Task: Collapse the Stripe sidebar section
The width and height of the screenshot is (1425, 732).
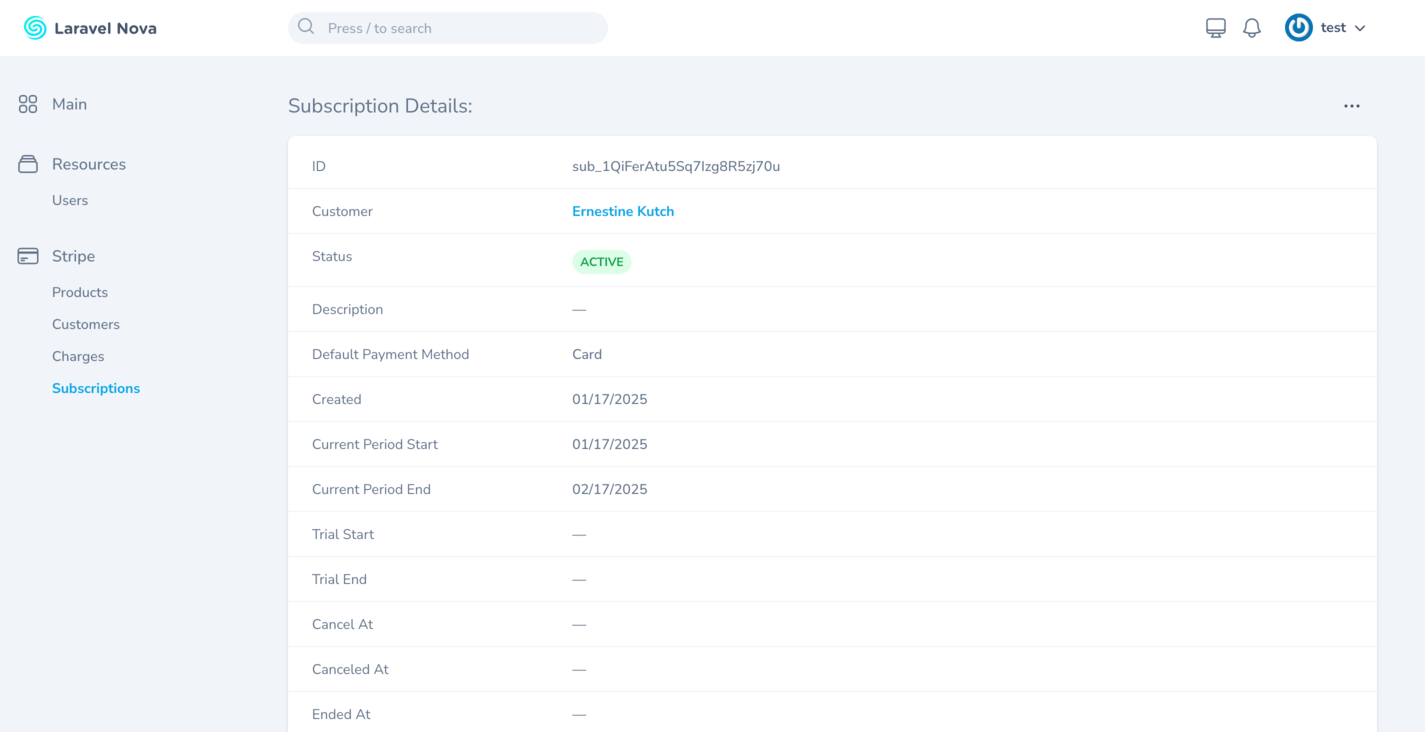Action: coord(74,256)
